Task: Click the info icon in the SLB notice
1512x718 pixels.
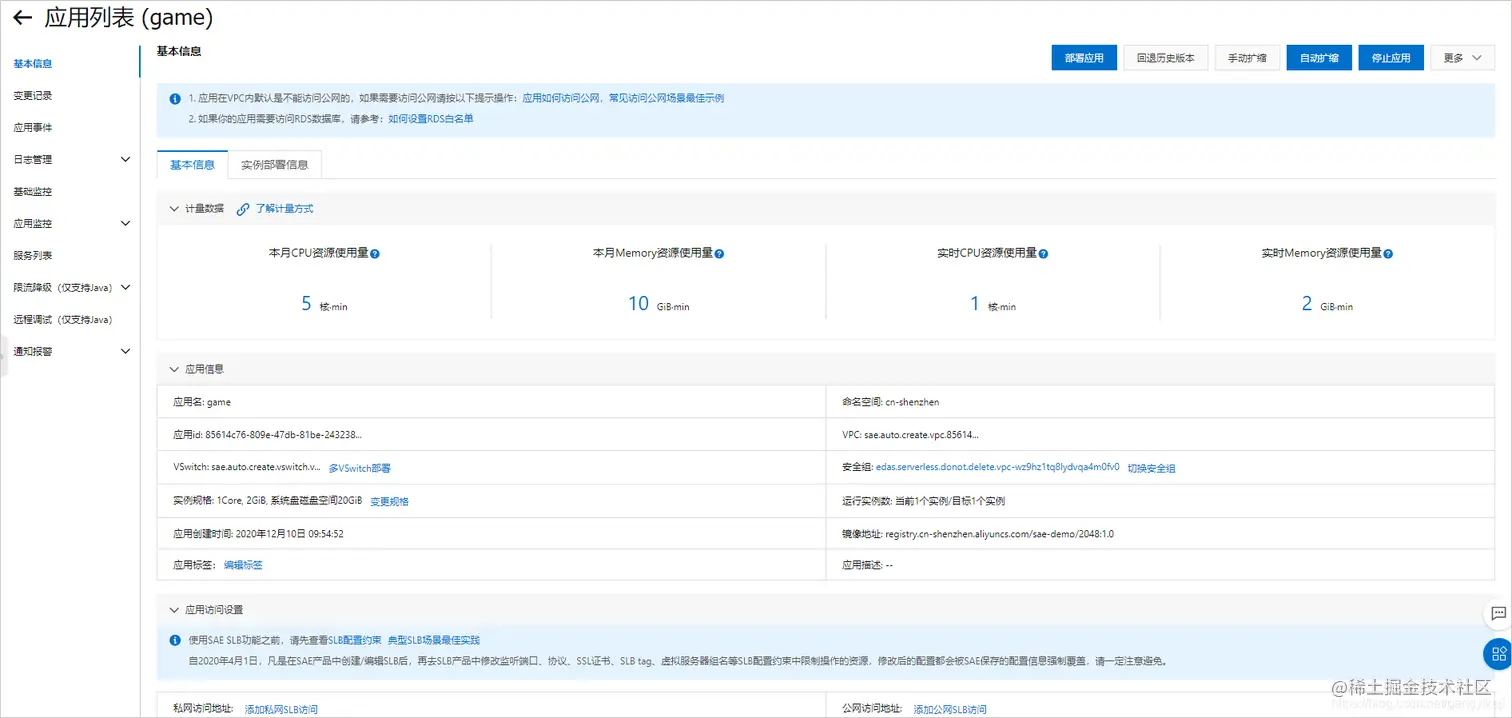Action: [x=175, y=640]
